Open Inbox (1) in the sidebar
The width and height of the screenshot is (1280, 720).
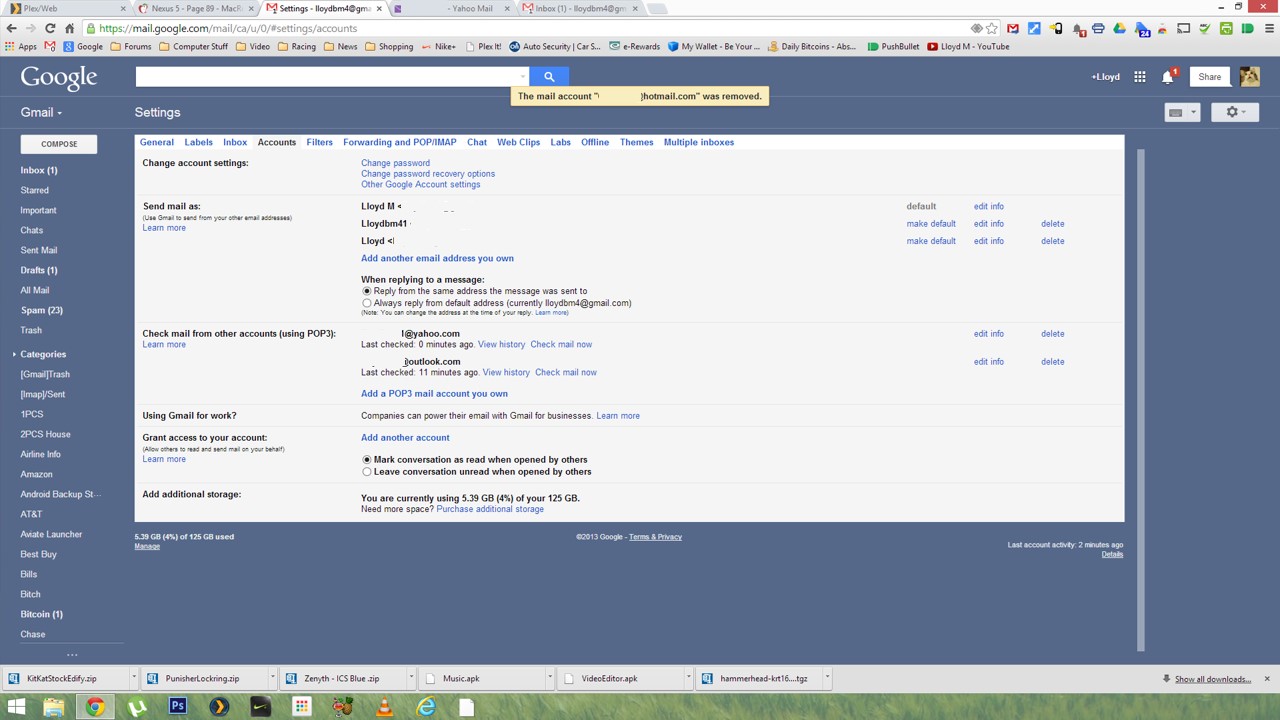(x=39, y=170)
